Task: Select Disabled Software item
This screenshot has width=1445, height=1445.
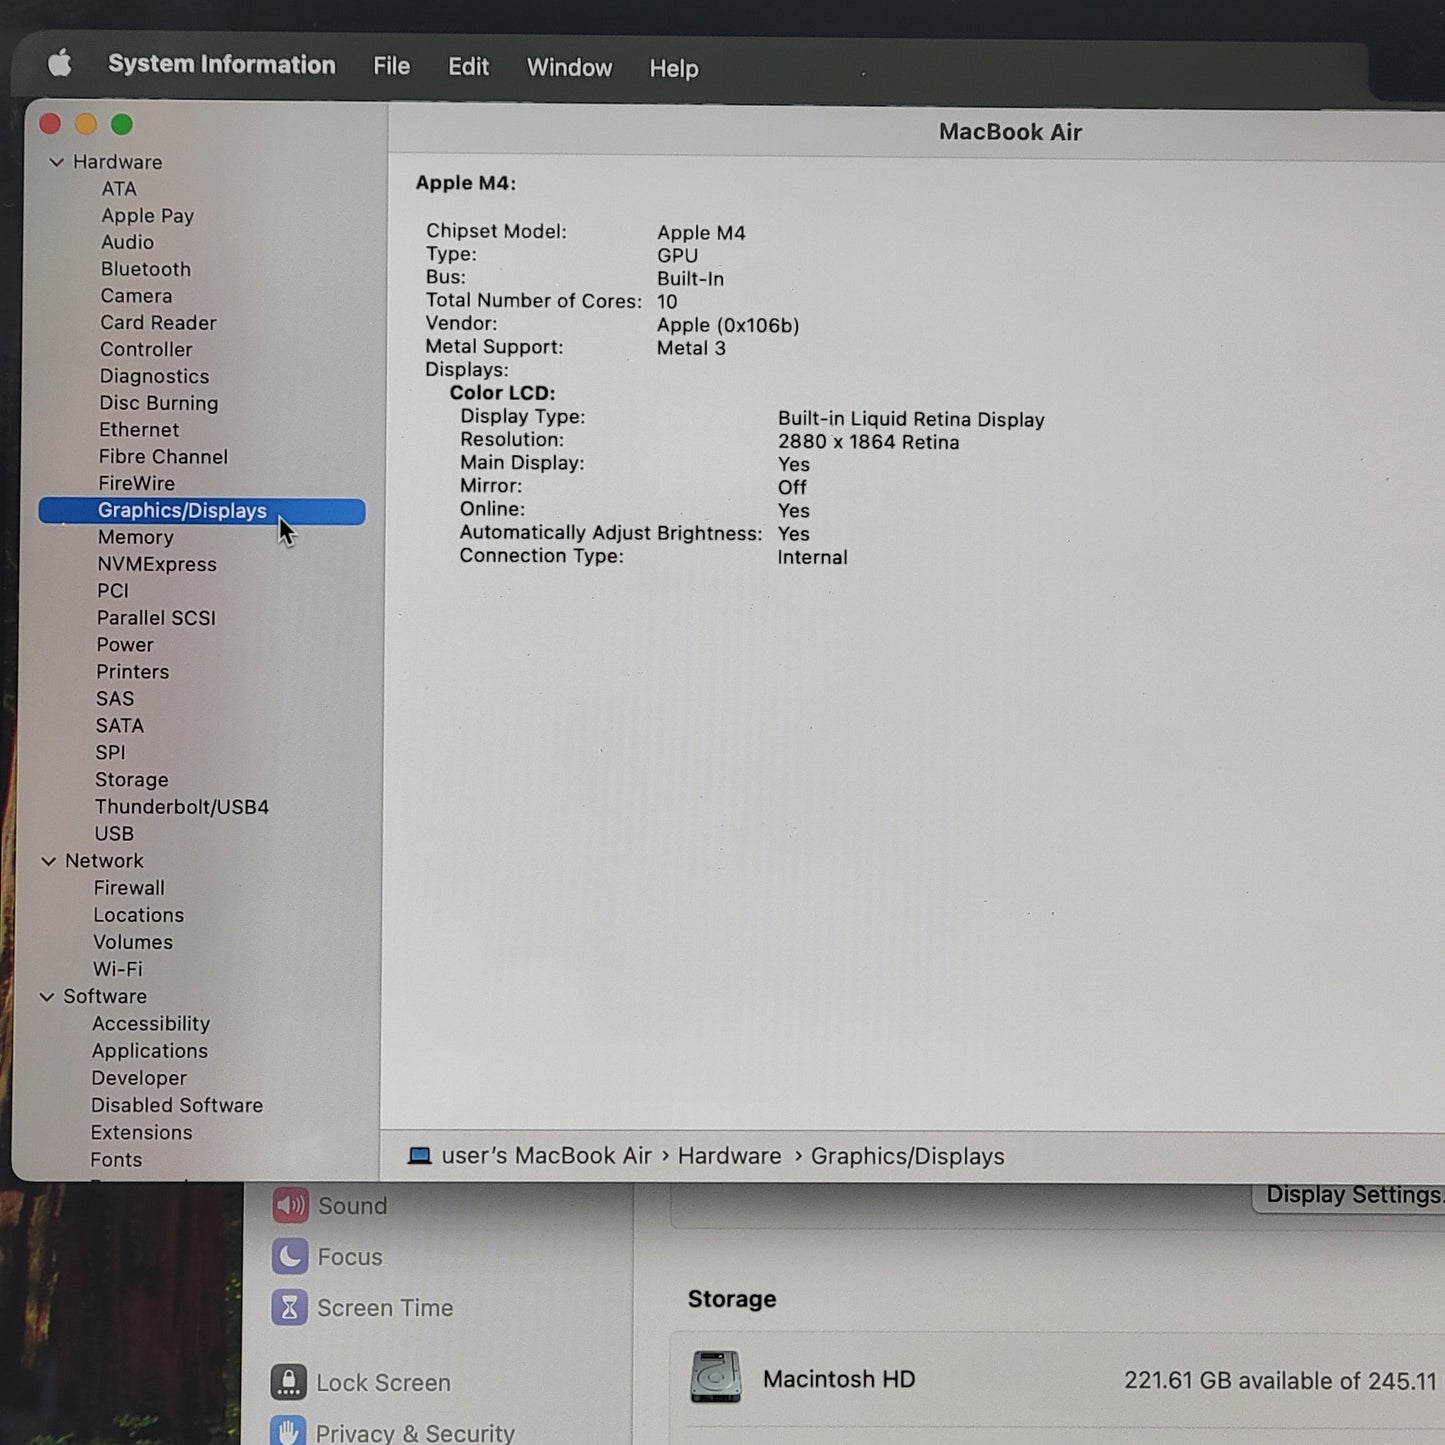Action: click(177, 1106)
